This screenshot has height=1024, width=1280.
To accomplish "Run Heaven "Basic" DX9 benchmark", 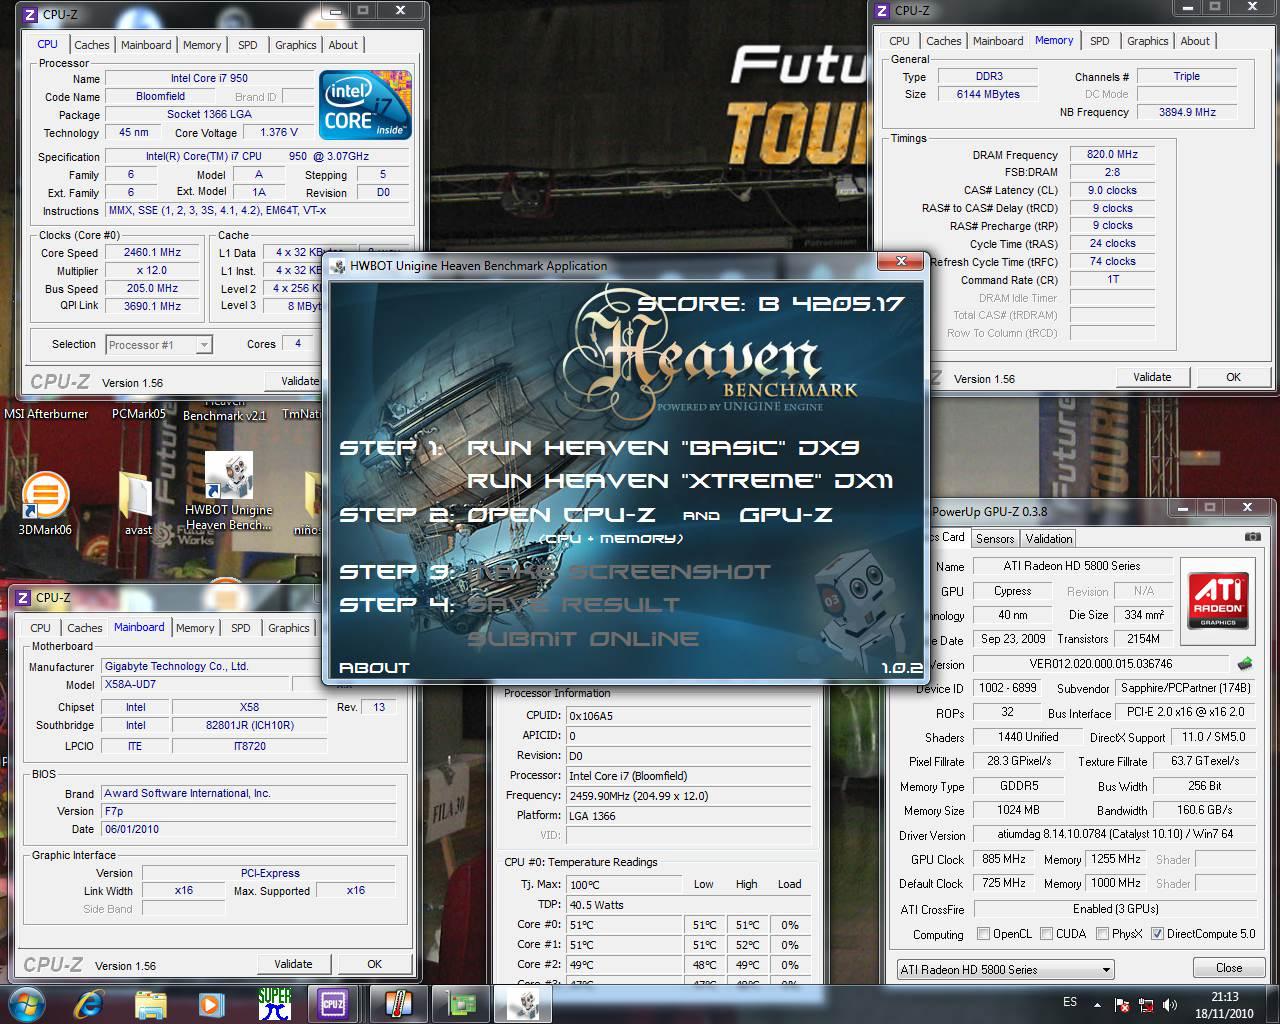I will [663, 448].
